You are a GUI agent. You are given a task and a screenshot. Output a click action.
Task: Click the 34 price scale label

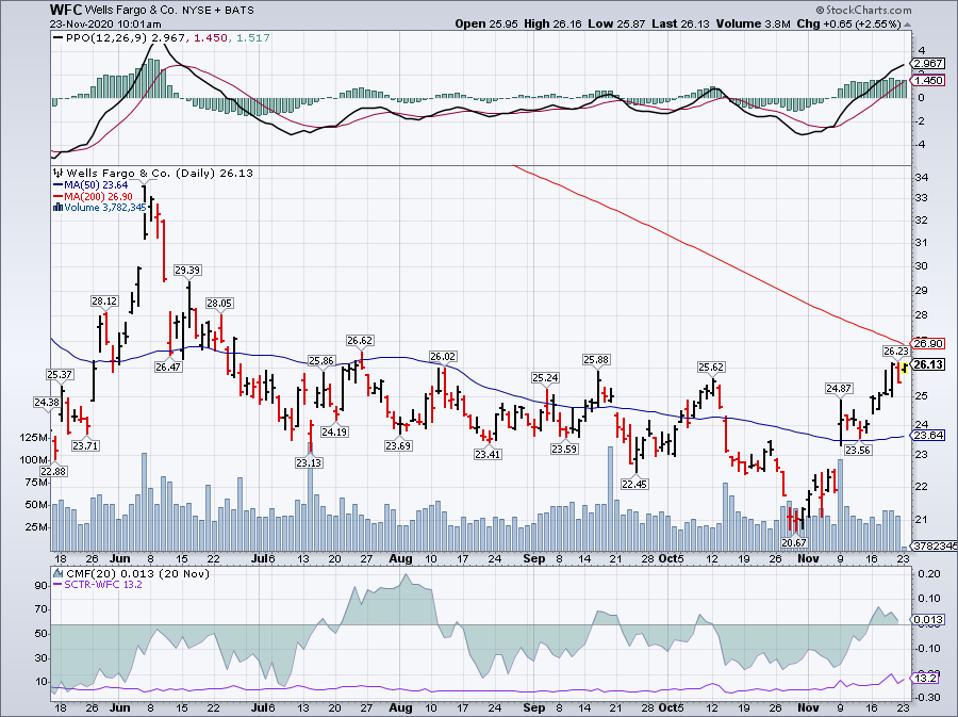921,178
